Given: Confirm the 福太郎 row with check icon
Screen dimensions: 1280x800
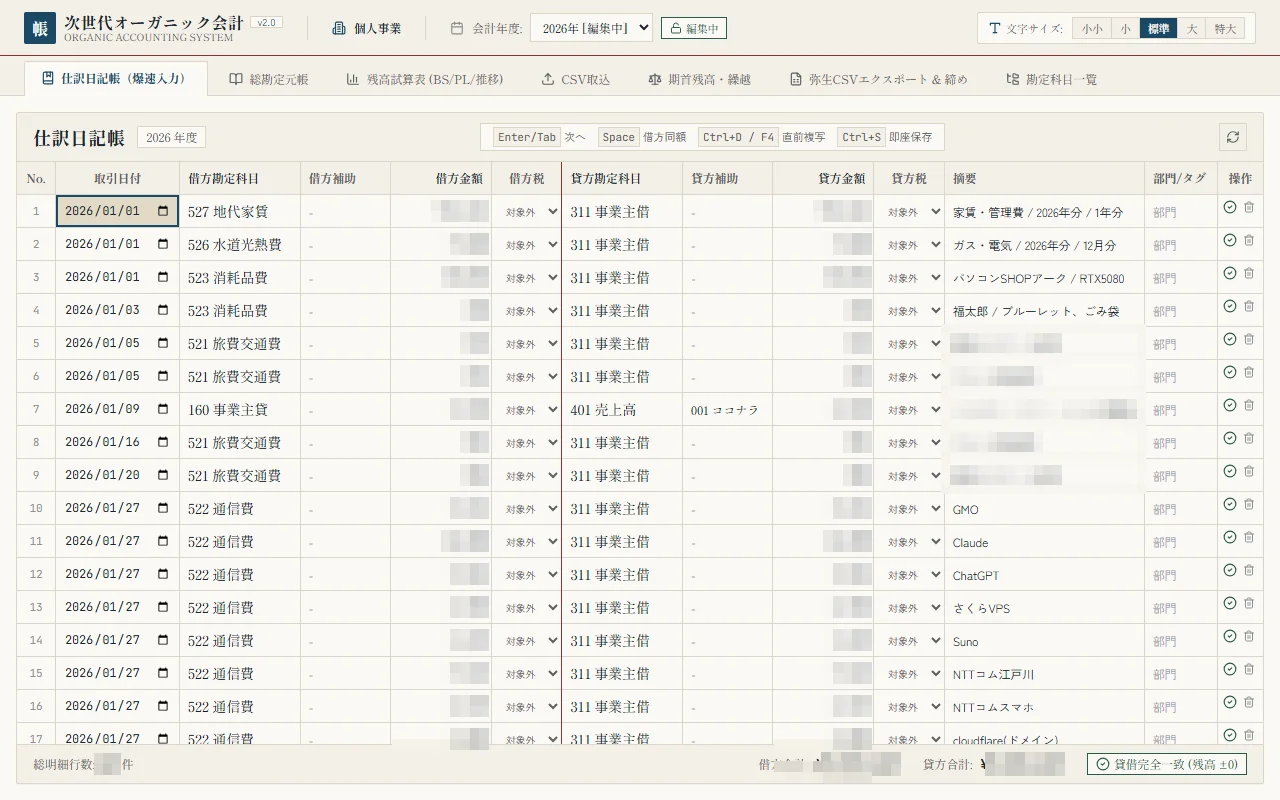Looking at the screenshot, I should point(1230,306).
